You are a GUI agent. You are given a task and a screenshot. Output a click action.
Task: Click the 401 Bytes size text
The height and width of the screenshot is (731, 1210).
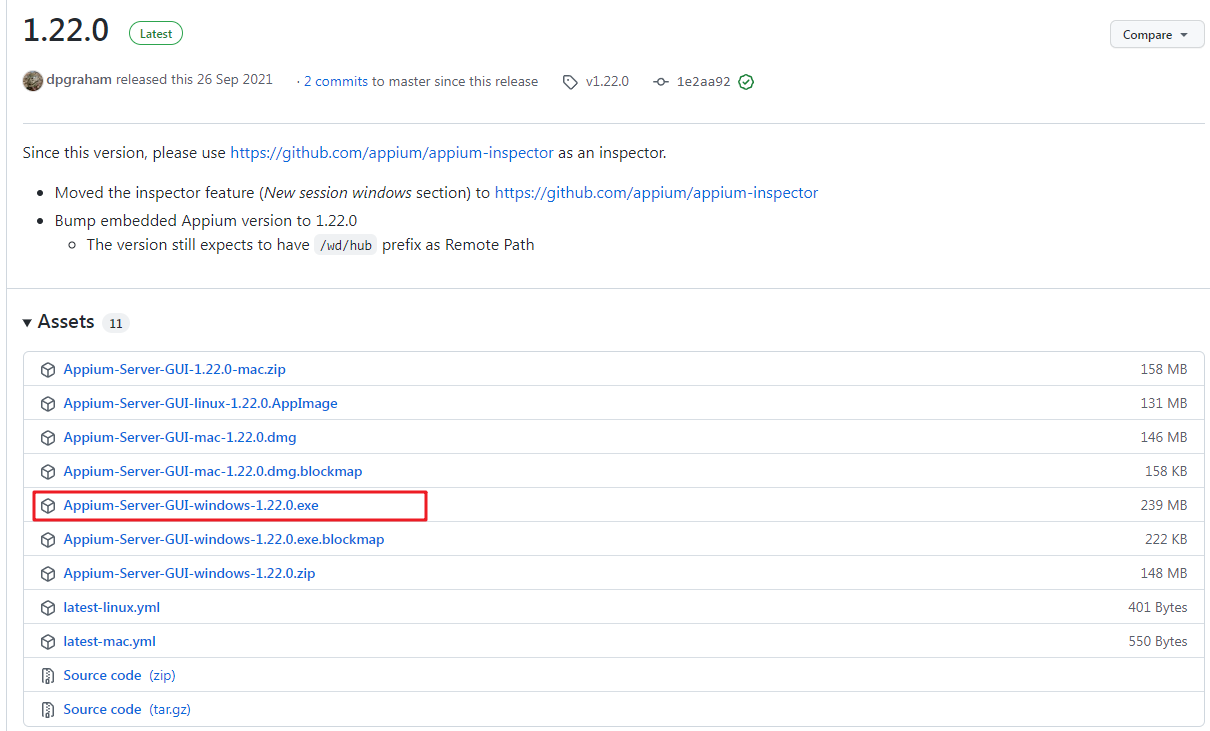click(x=1158, y=607)
